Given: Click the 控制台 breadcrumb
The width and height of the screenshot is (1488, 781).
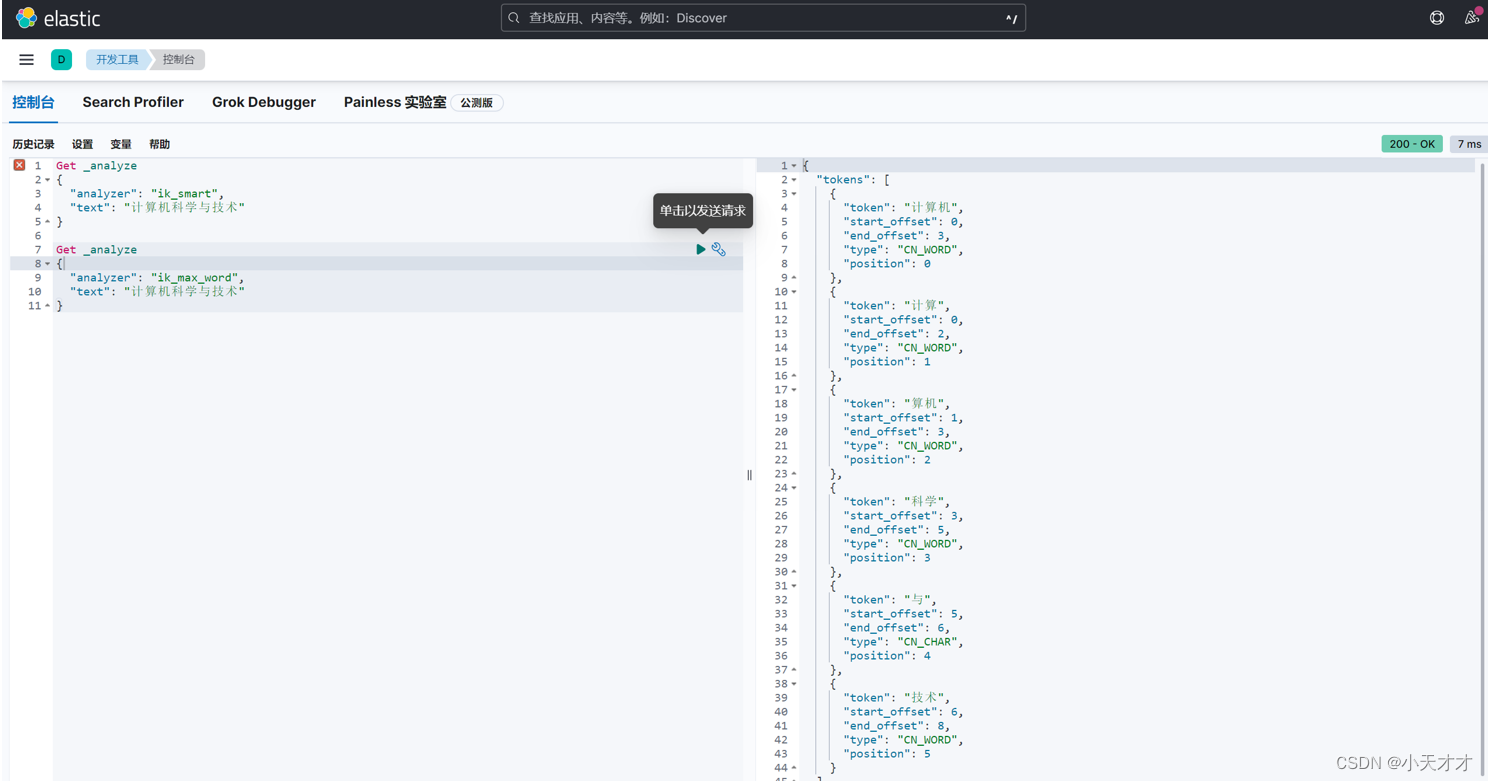Looking at the screenshot, I should coord(179,60).
